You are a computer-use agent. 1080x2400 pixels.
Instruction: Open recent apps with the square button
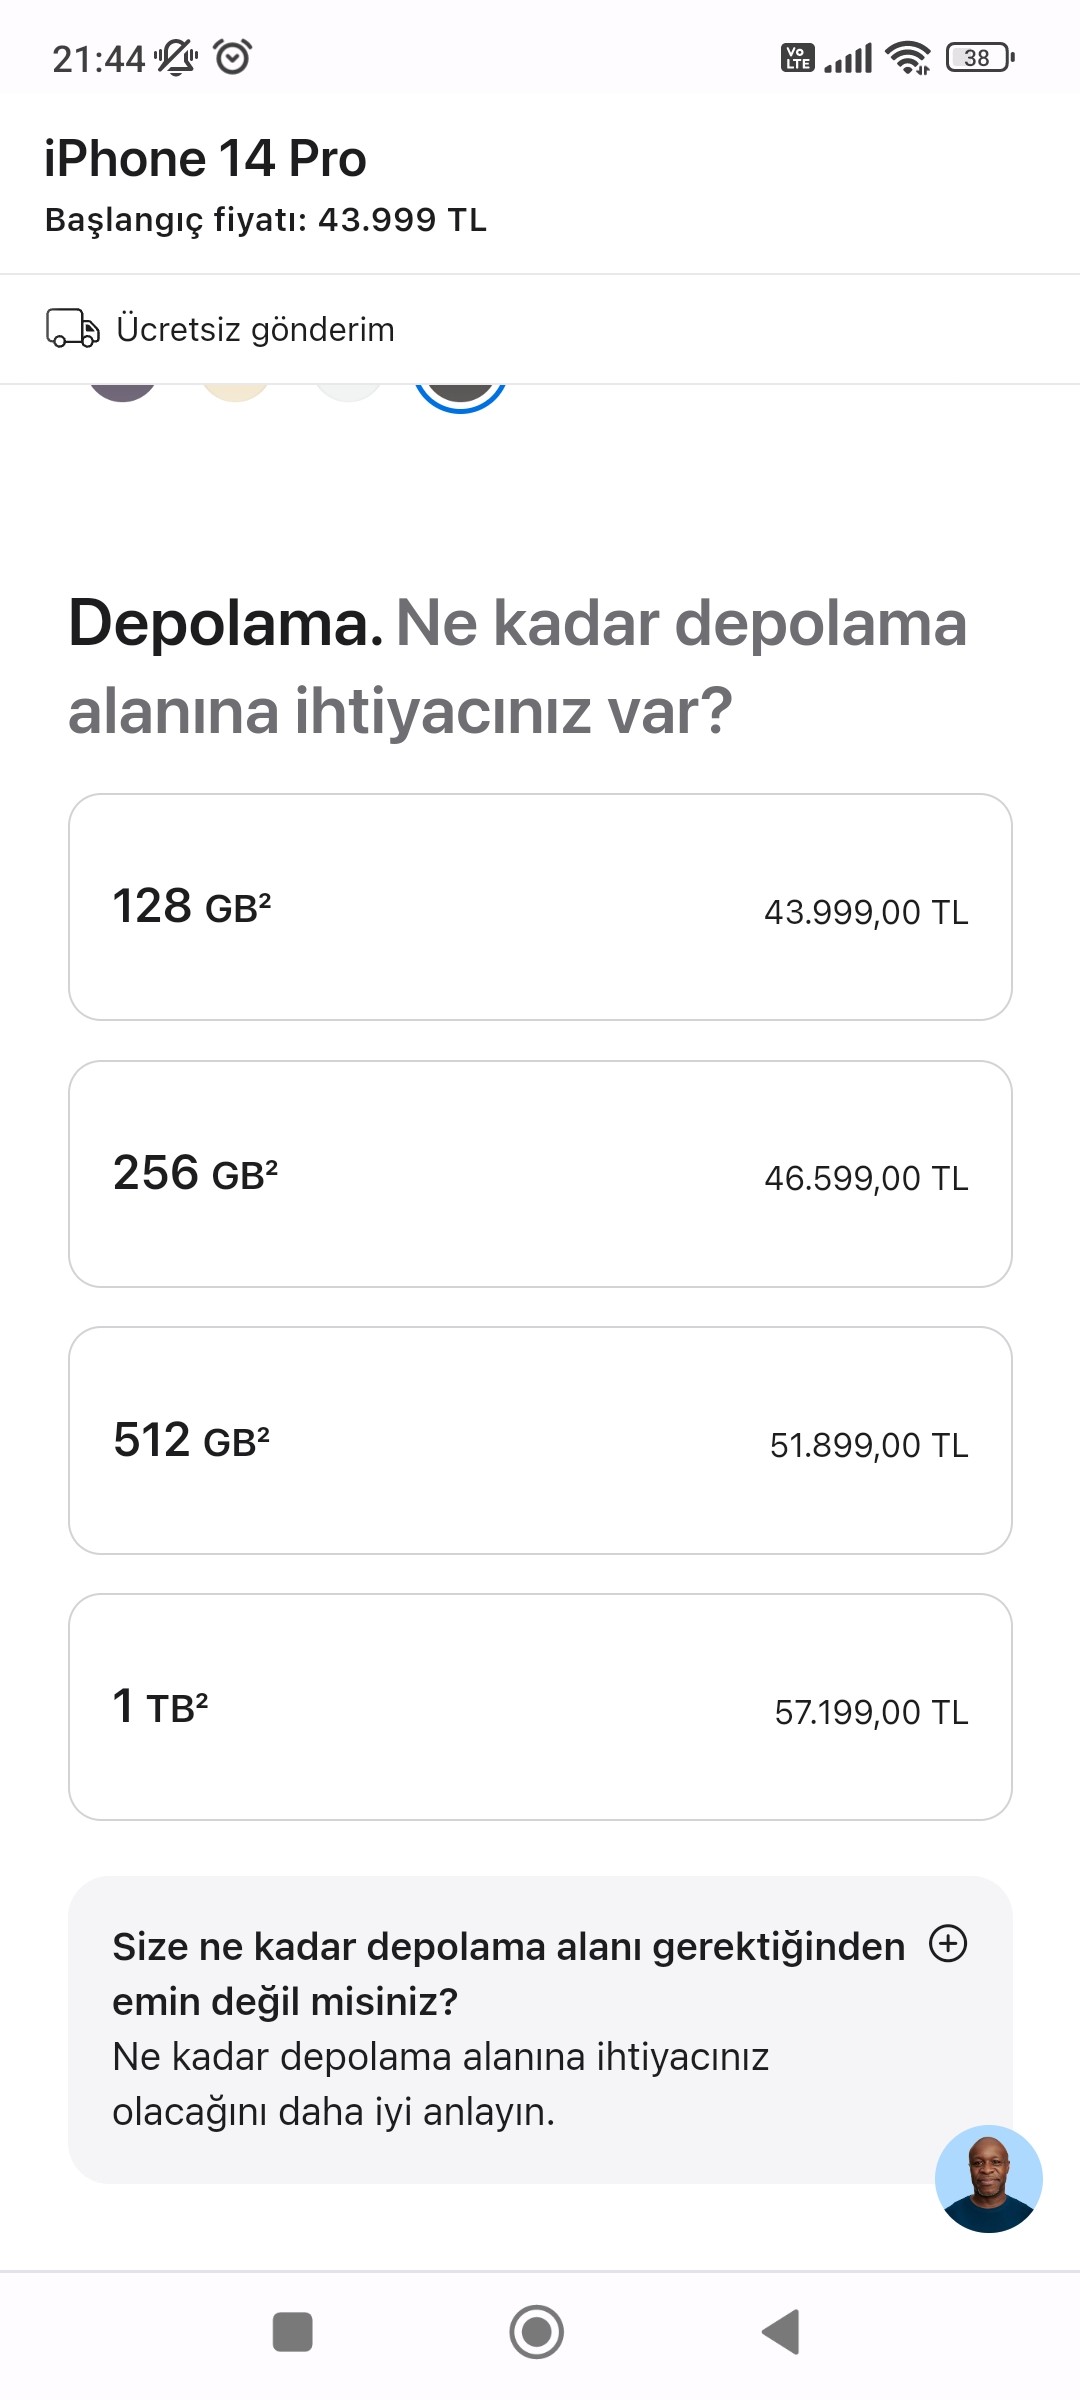coord(293,2332)
